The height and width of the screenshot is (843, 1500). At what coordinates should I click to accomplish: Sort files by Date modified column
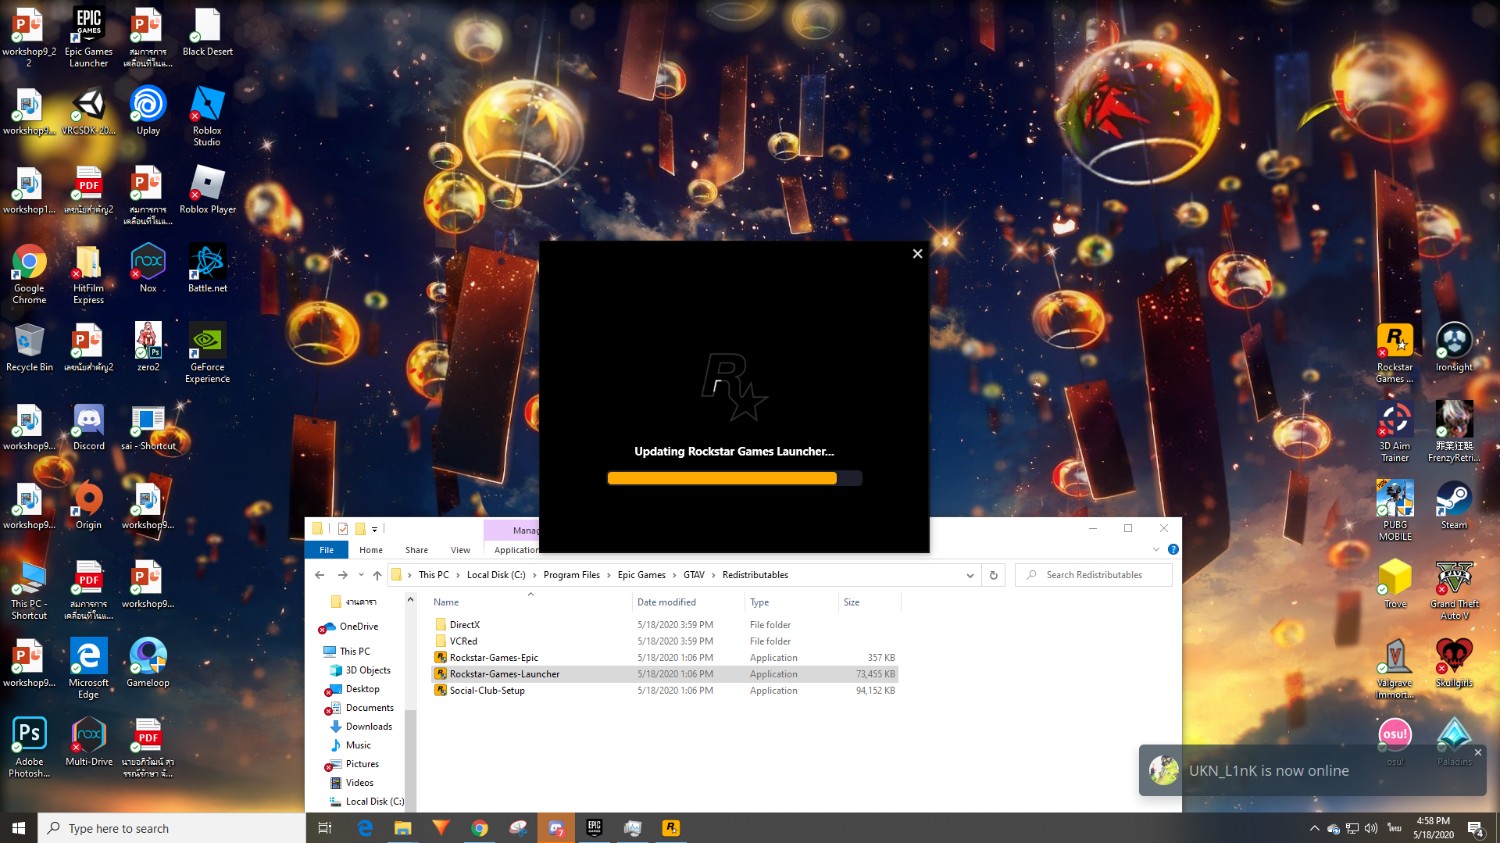(x=666, y=602)
